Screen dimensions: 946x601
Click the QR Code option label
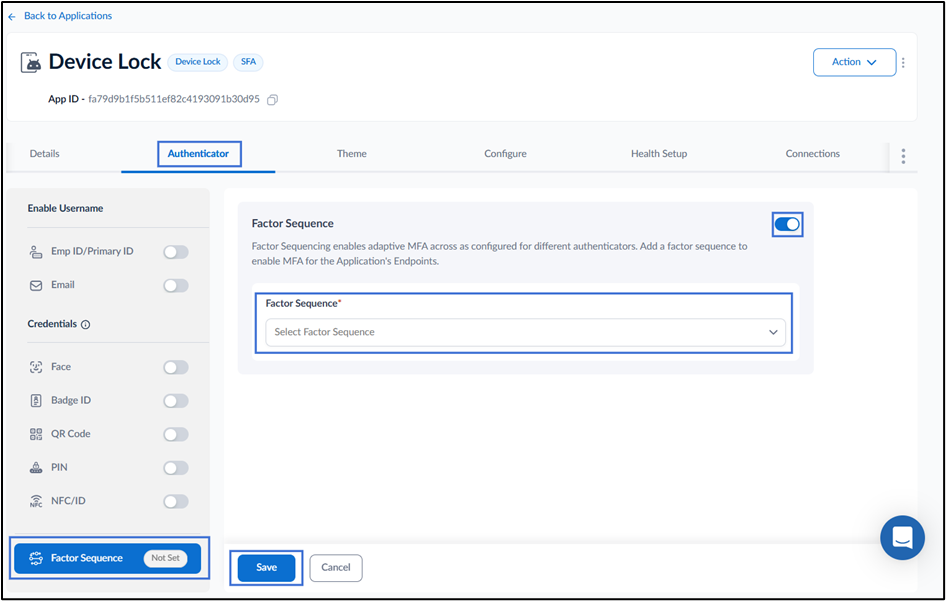tap(71, 434)
